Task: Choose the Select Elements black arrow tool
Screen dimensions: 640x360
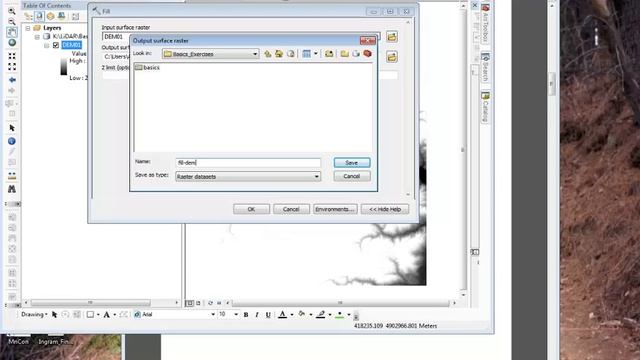Action: 12,128
